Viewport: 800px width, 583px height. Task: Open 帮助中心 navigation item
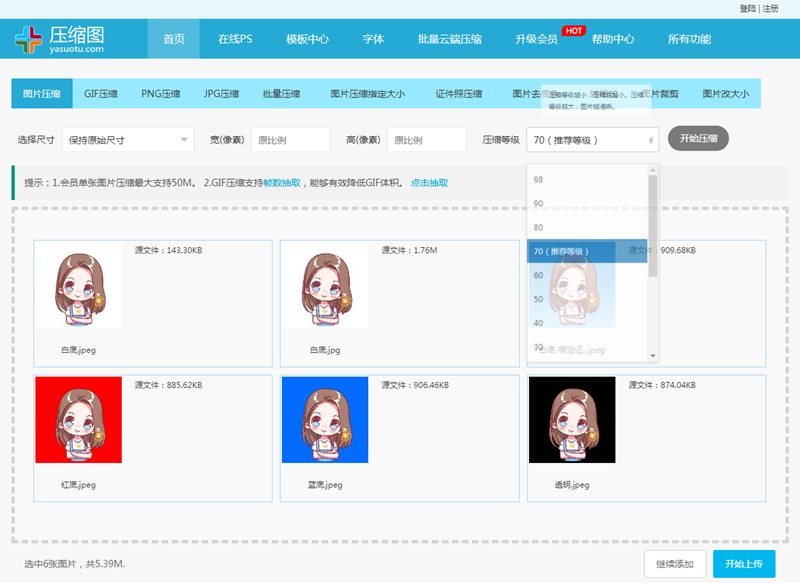pos(613,39)
